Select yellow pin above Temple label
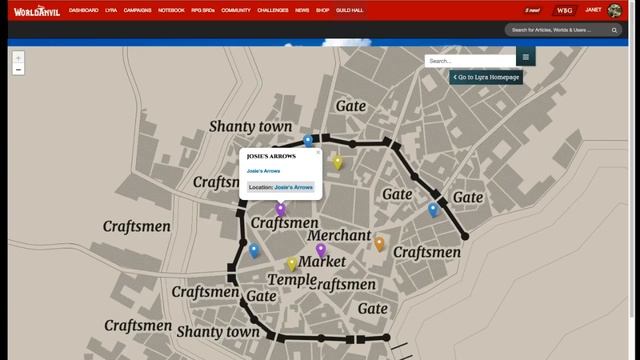Viewport: 640px width, 360px height. [292, 264]
